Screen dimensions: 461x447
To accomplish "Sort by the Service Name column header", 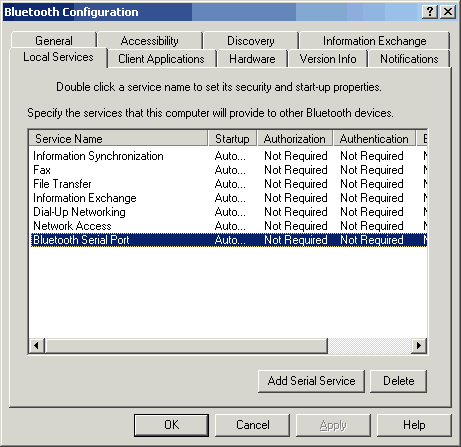I will [118, 138].
